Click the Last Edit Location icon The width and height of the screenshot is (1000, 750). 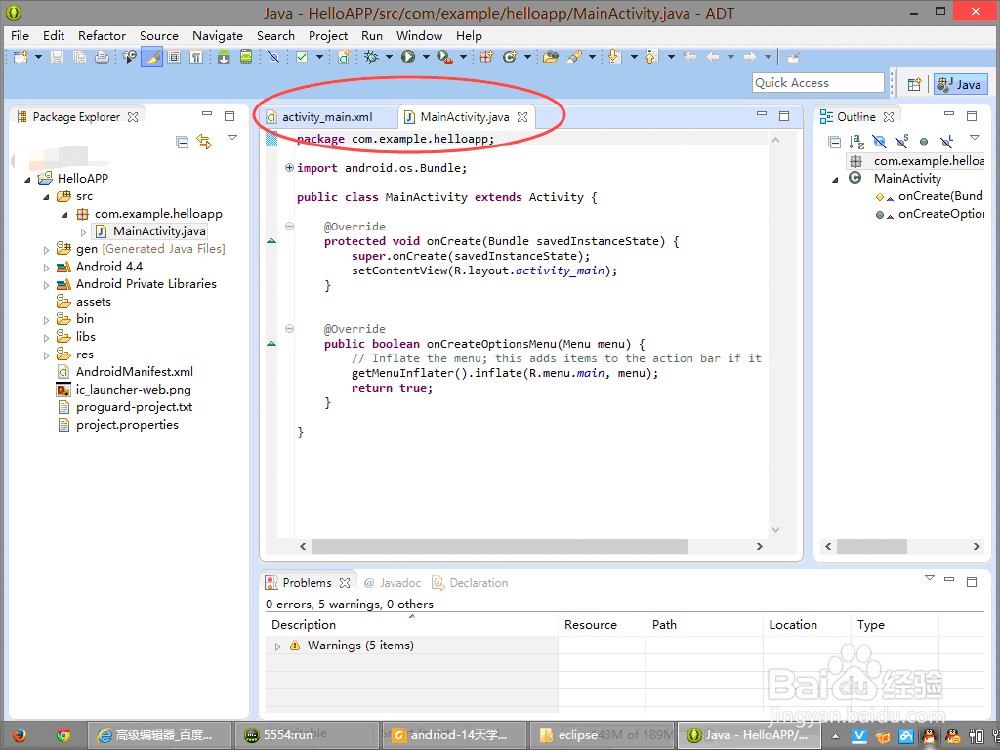pyautogui.click(x=689, y=57)
